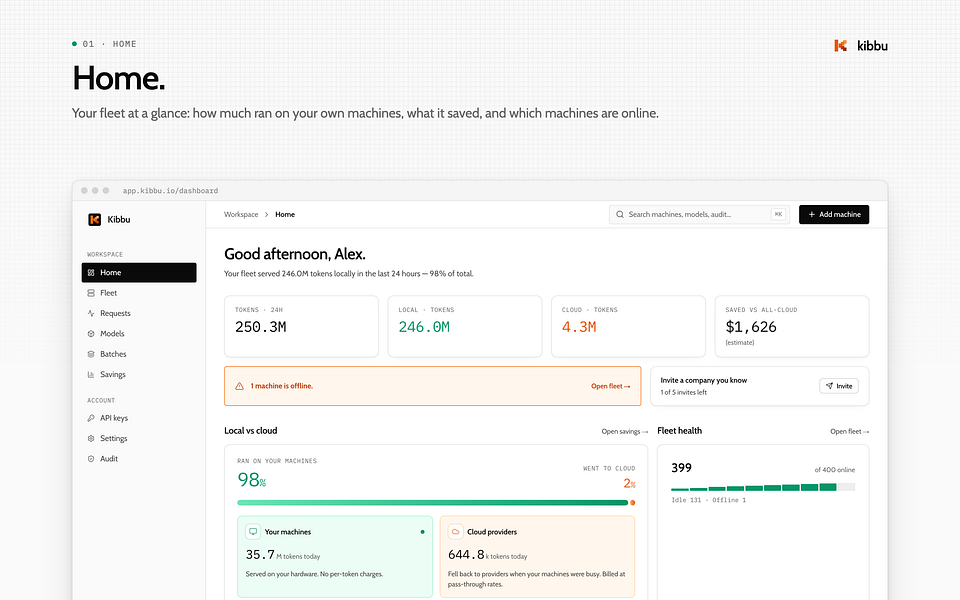
Task: Click the Cloud providers cloud icon
Action: pos(456,532)
